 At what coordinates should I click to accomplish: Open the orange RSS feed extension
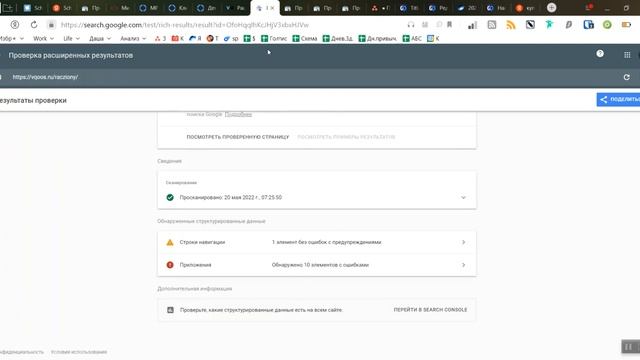point(511,25)
